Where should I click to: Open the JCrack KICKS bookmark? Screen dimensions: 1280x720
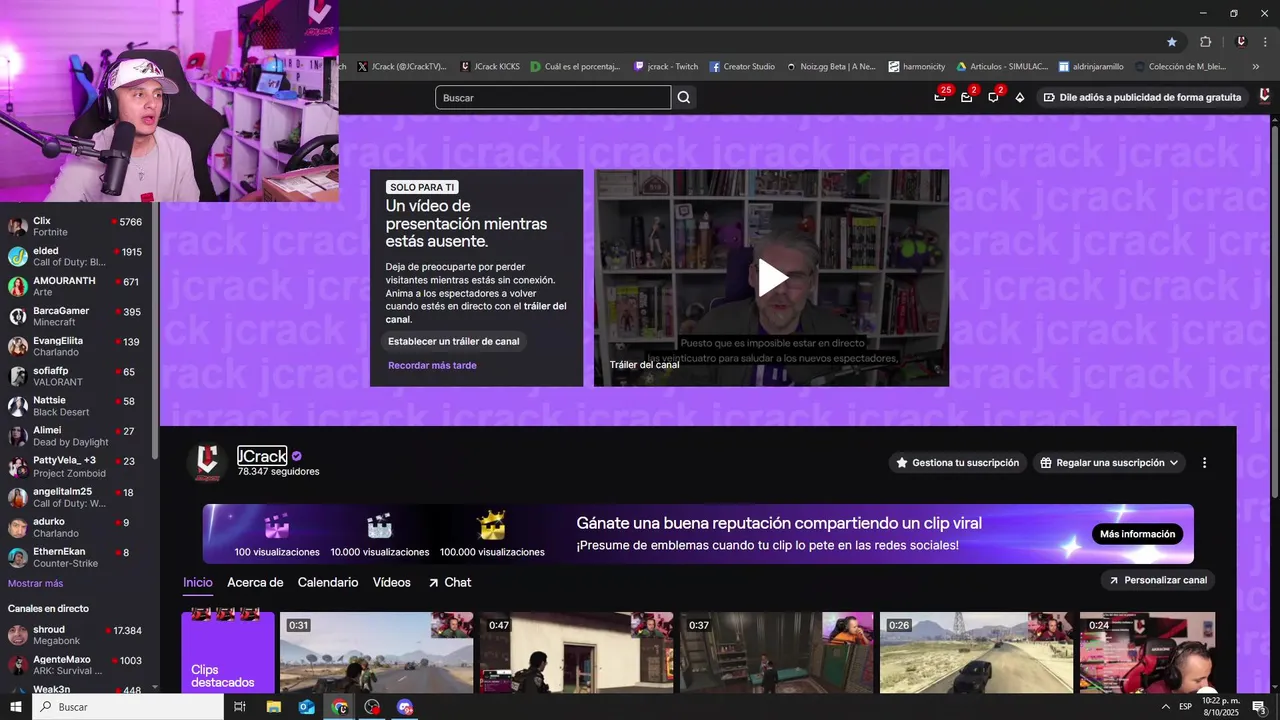pos(490,67)
